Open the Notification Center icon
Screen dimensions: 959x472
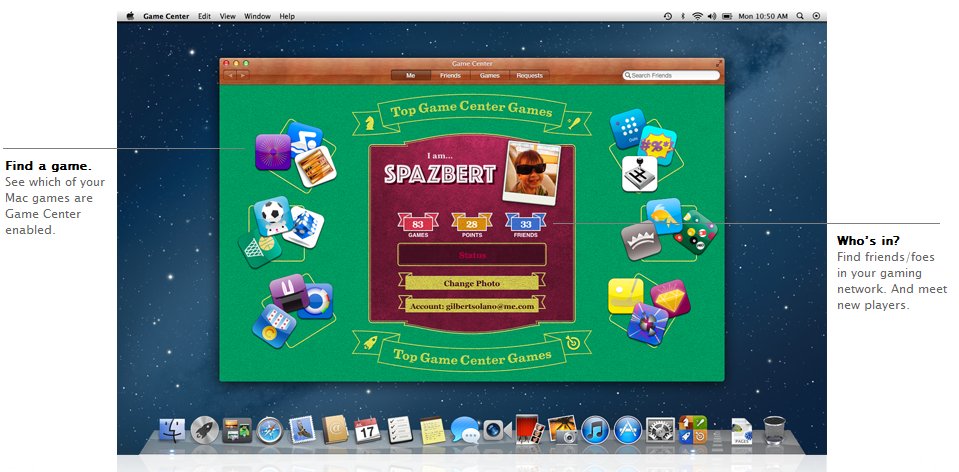(816, 17)
